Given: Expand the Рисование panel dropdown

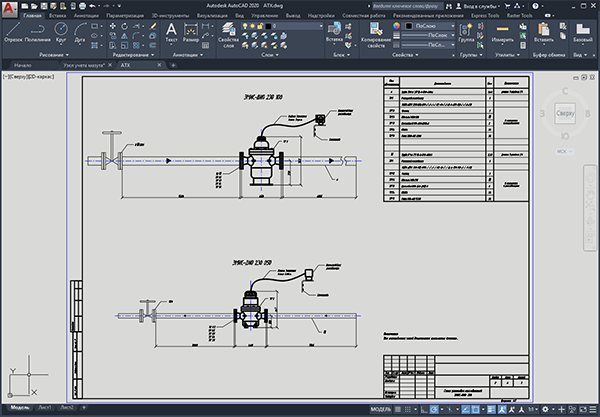Looking at the screenshot, I should coord(54,55).
